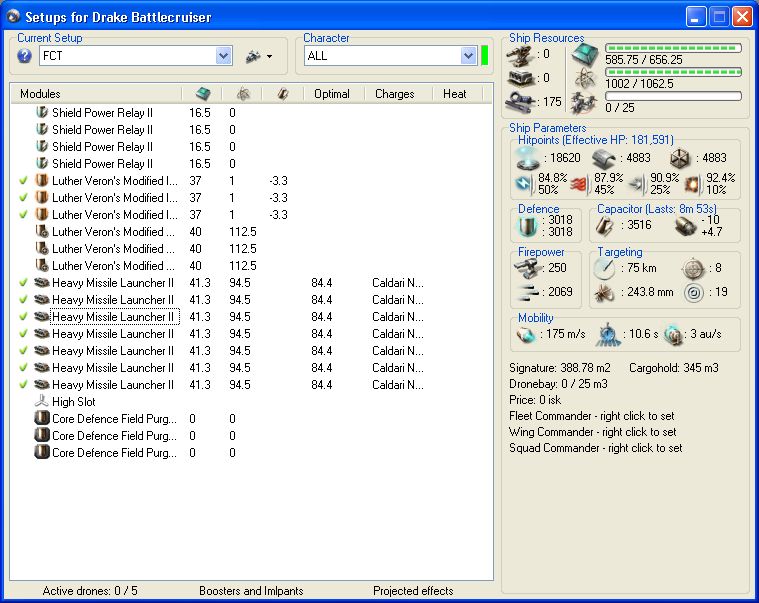Click the shield hitpoints icon next to 18620
The image size is (759, 603).
pos(527,158)
